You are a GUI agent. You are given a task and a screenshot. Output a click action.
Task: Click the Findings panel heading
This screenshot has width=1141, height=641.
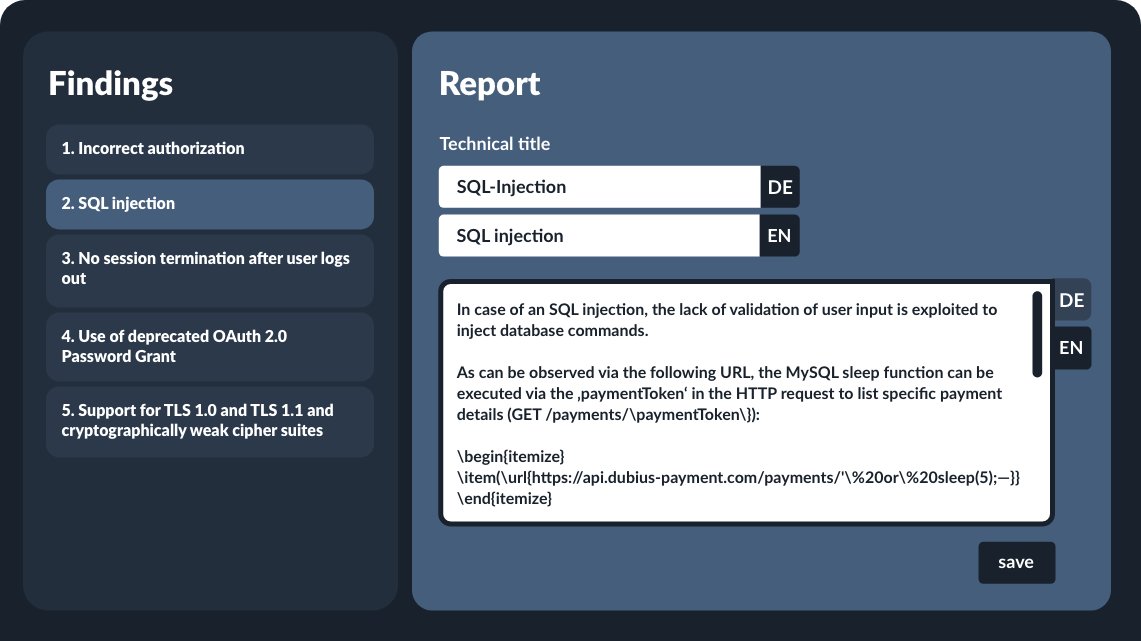click(111, 83)
